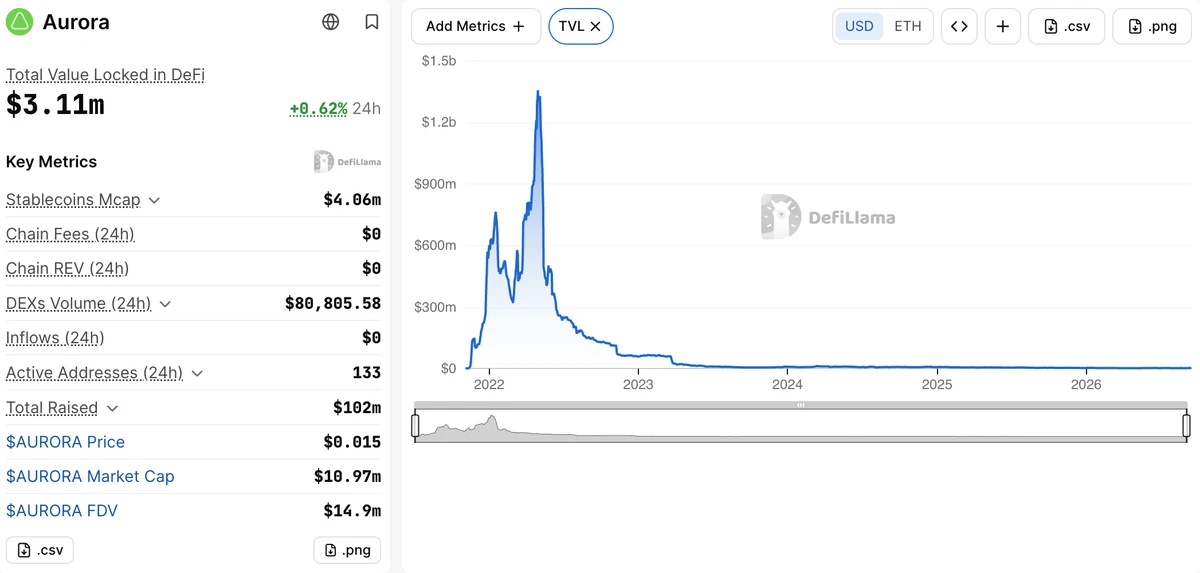
Task: Download key metrics .png in left panel
Action: click(x=347, y=550)
